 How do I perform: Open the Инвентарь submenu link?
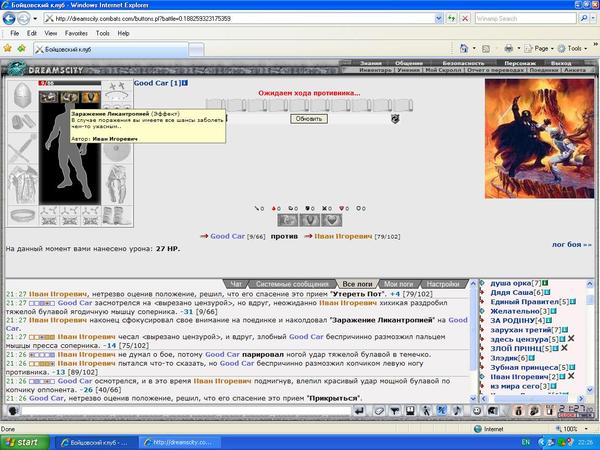(375, 70)
